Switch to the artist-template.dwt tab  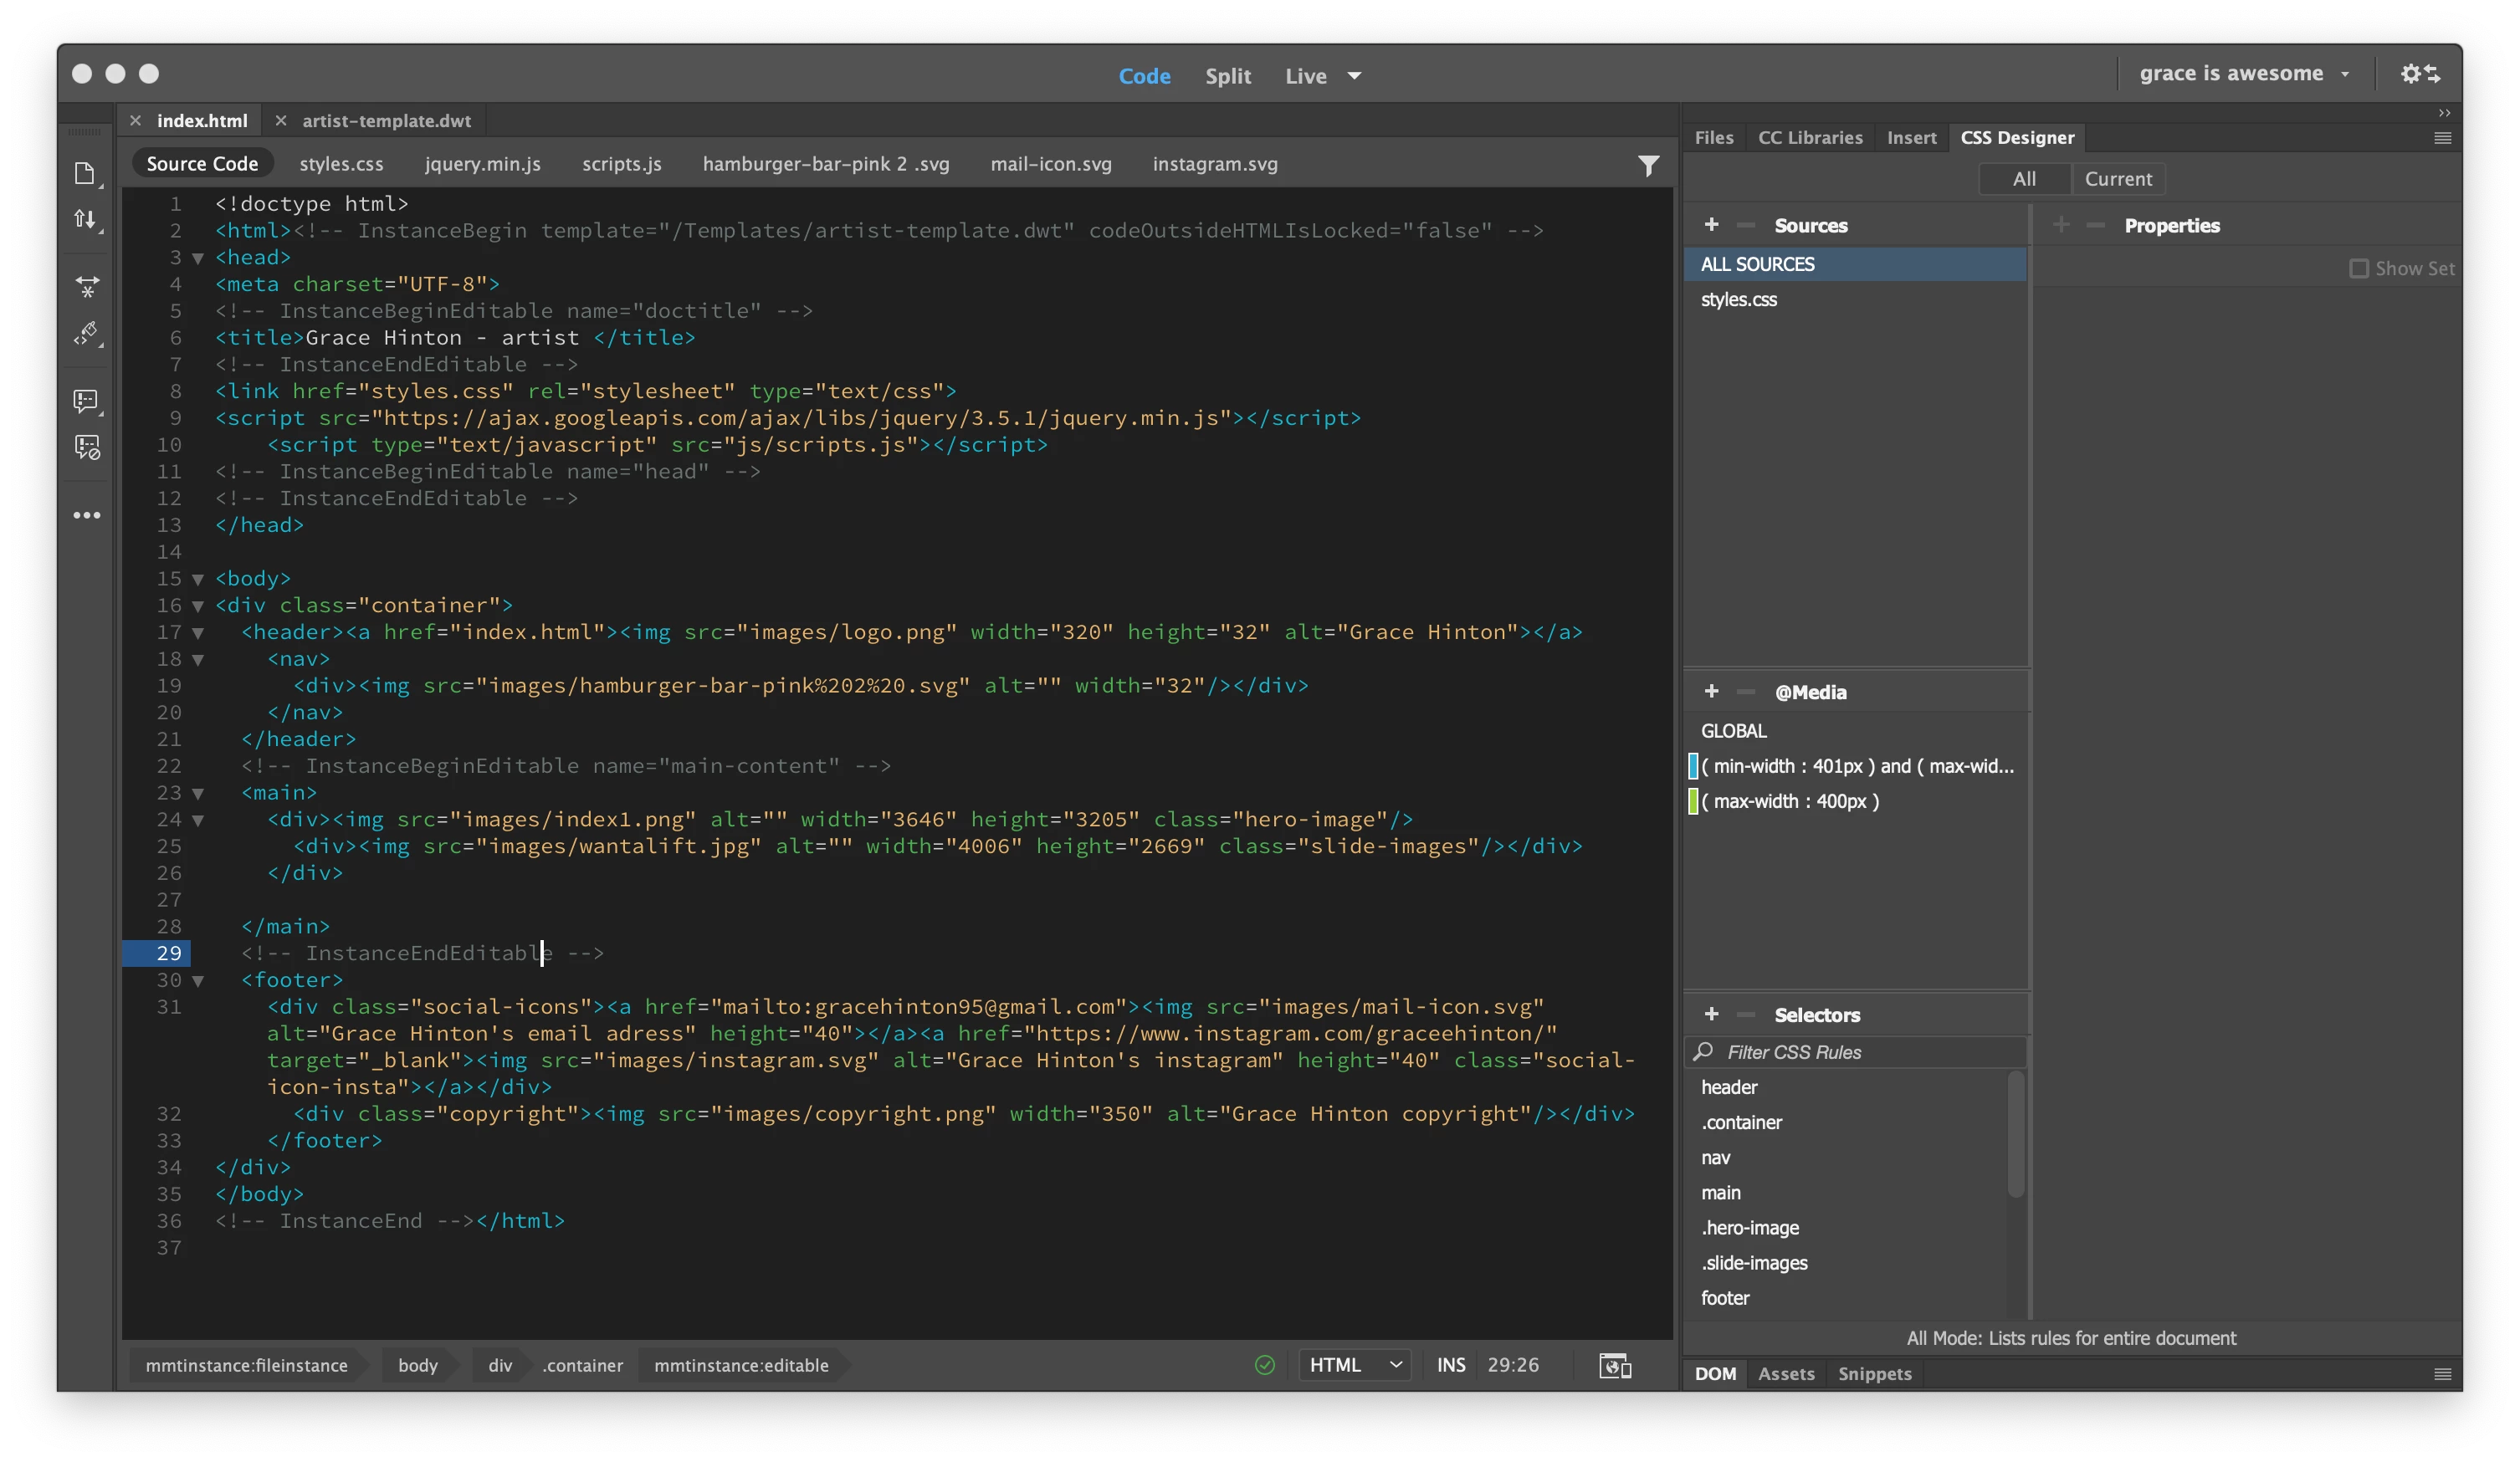pyautogui.click(x=386, y=121)
